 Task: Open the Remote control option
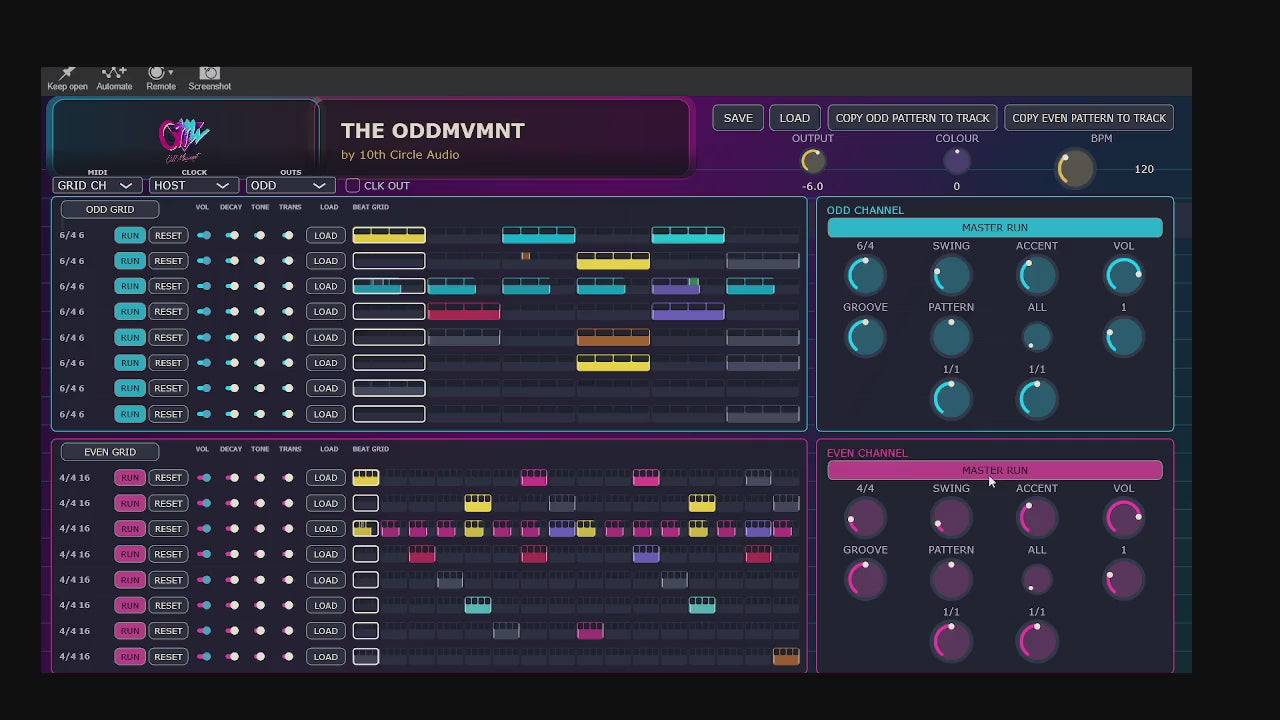(160, 79)
